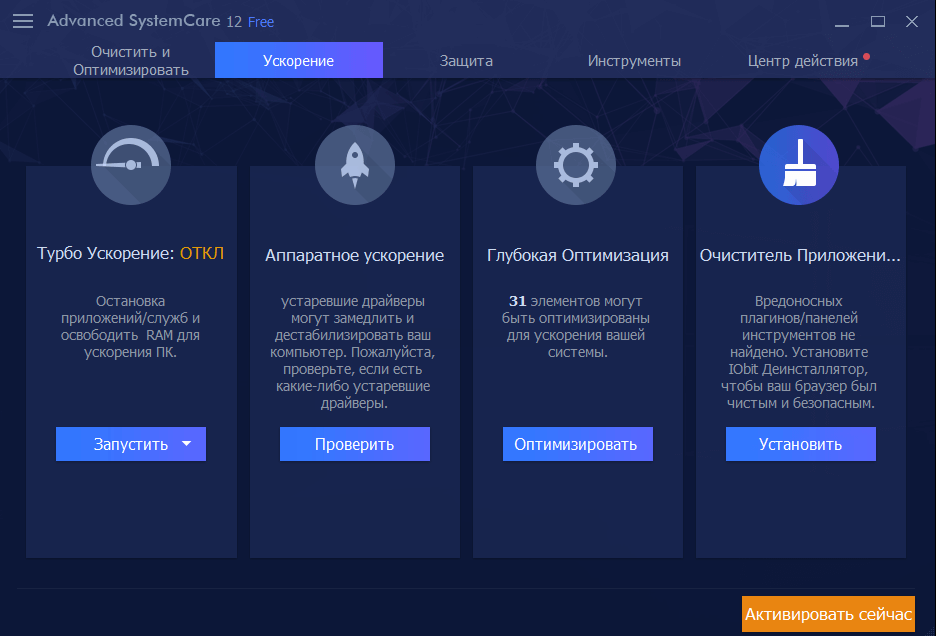This screenshot has height=636, width=936.
Task: Go to the Инструменты tab
Action: tap(634, 61)
